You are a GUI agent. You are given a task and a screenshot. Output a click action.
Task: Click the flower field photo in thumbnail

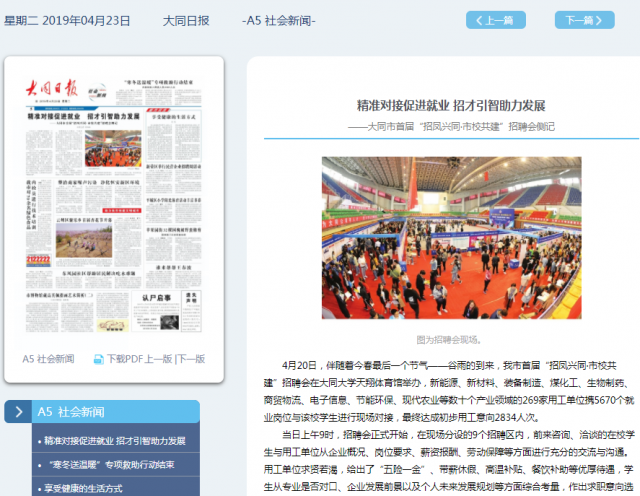[84, 240]
